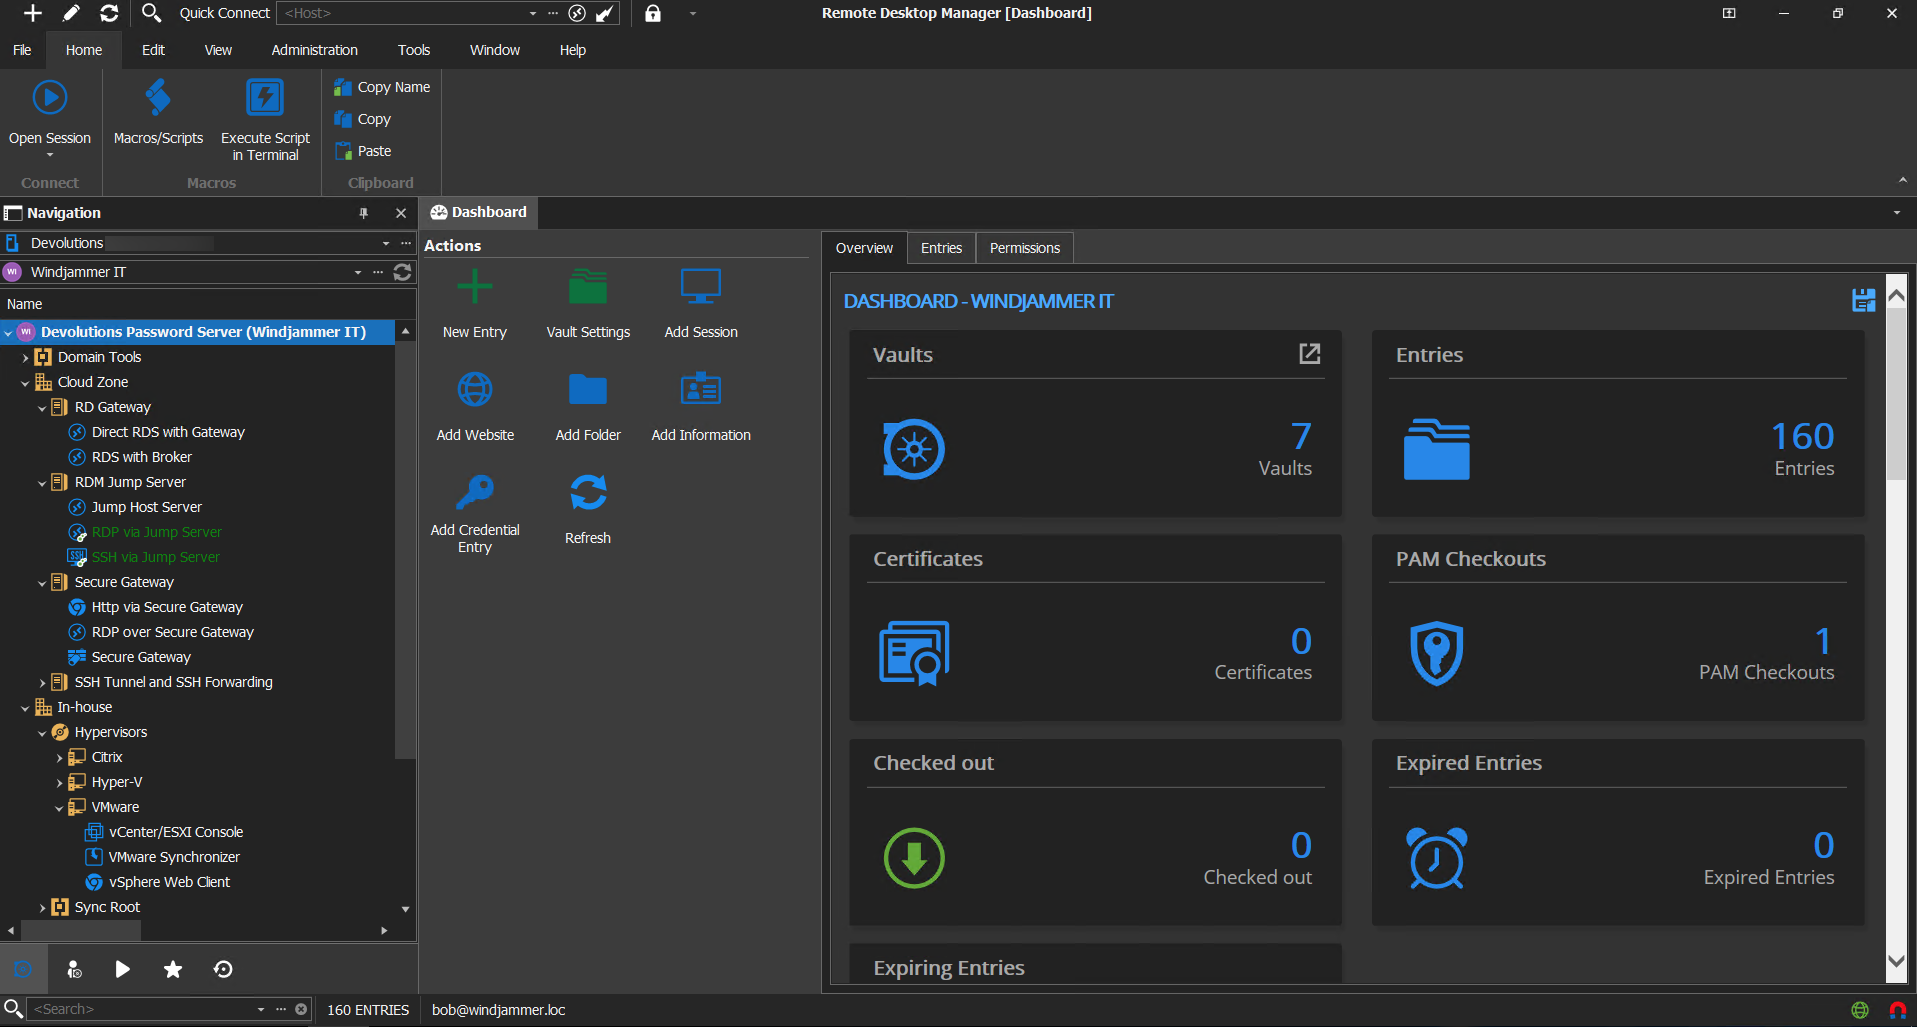Open the Administration ribbon tab
This screenshot has height=1027, width=1917.
click(314, 50)
